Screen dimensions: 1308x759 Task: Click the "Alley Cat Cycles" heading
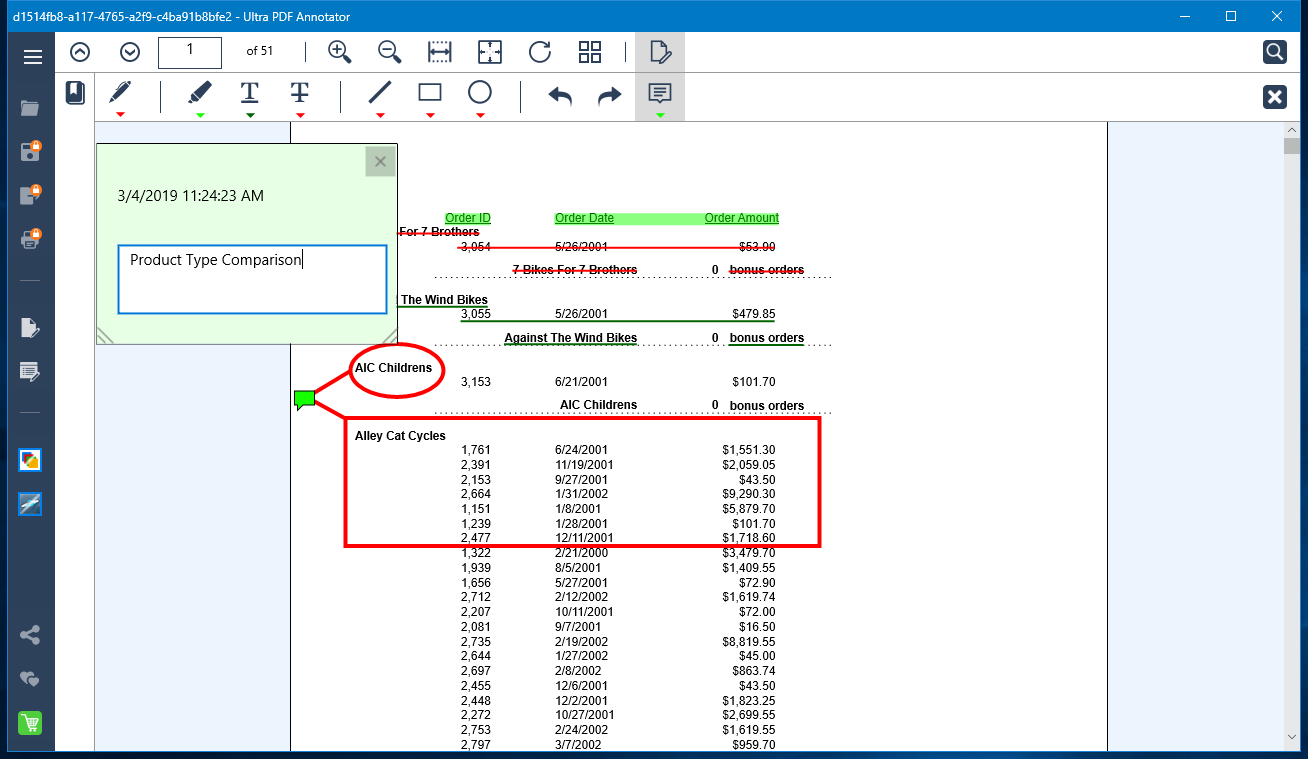coord(400,436)
